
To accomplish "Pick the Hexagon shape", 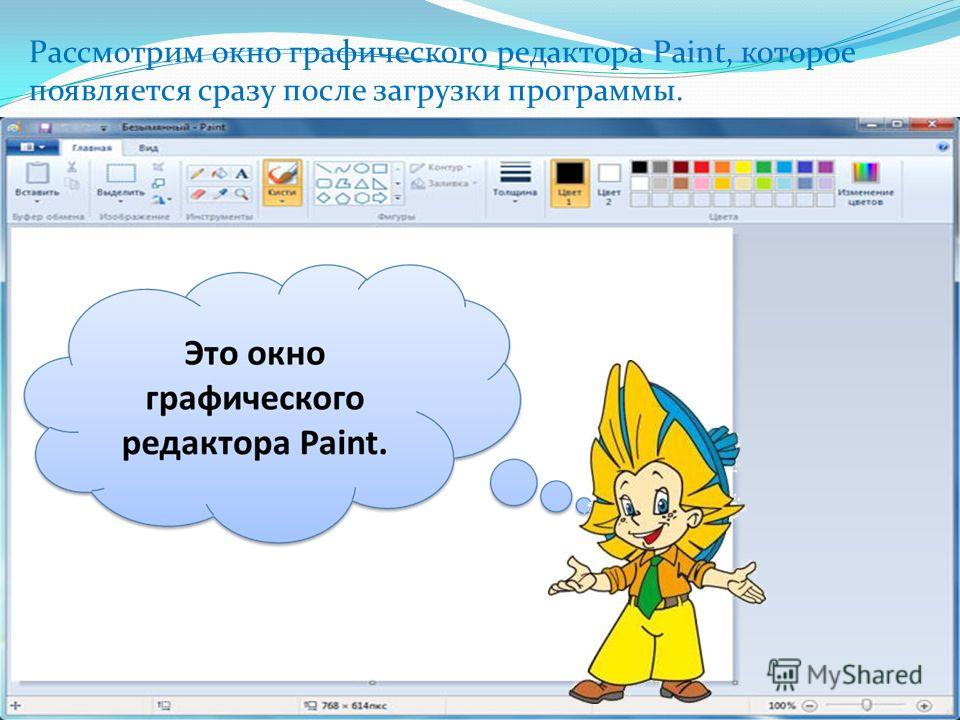I will [x=361, y=198].
